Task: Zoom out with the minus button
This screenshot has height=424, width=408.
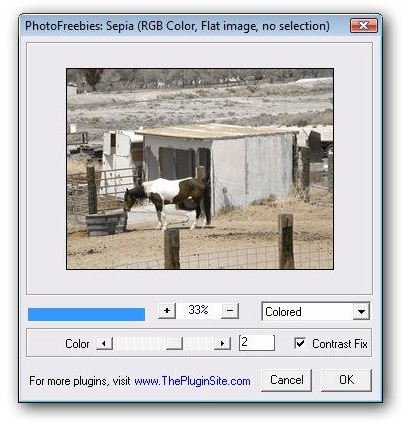Action: [230, 311]
